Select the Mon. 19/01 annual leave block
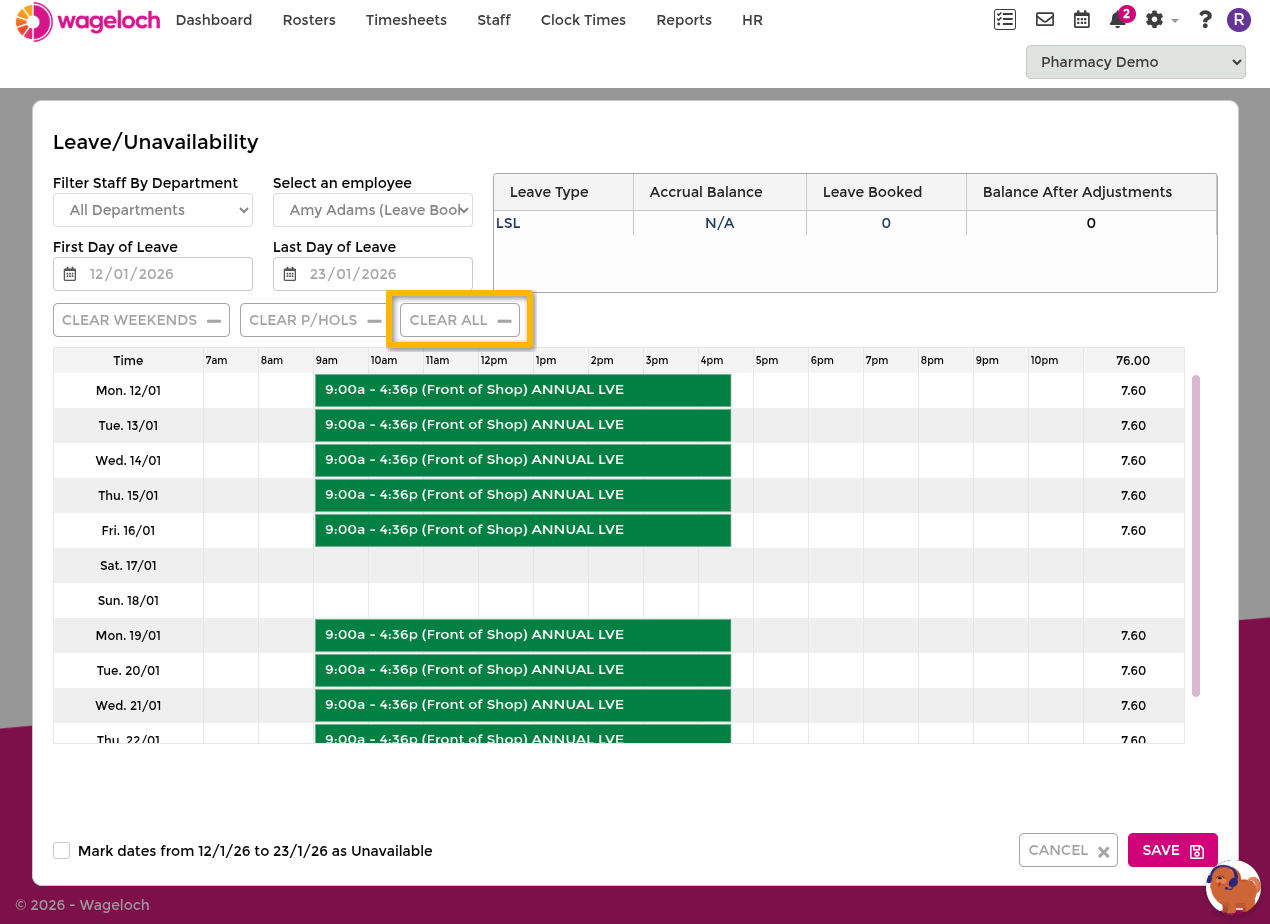The image size is (1270, 924). click(523, 635)
